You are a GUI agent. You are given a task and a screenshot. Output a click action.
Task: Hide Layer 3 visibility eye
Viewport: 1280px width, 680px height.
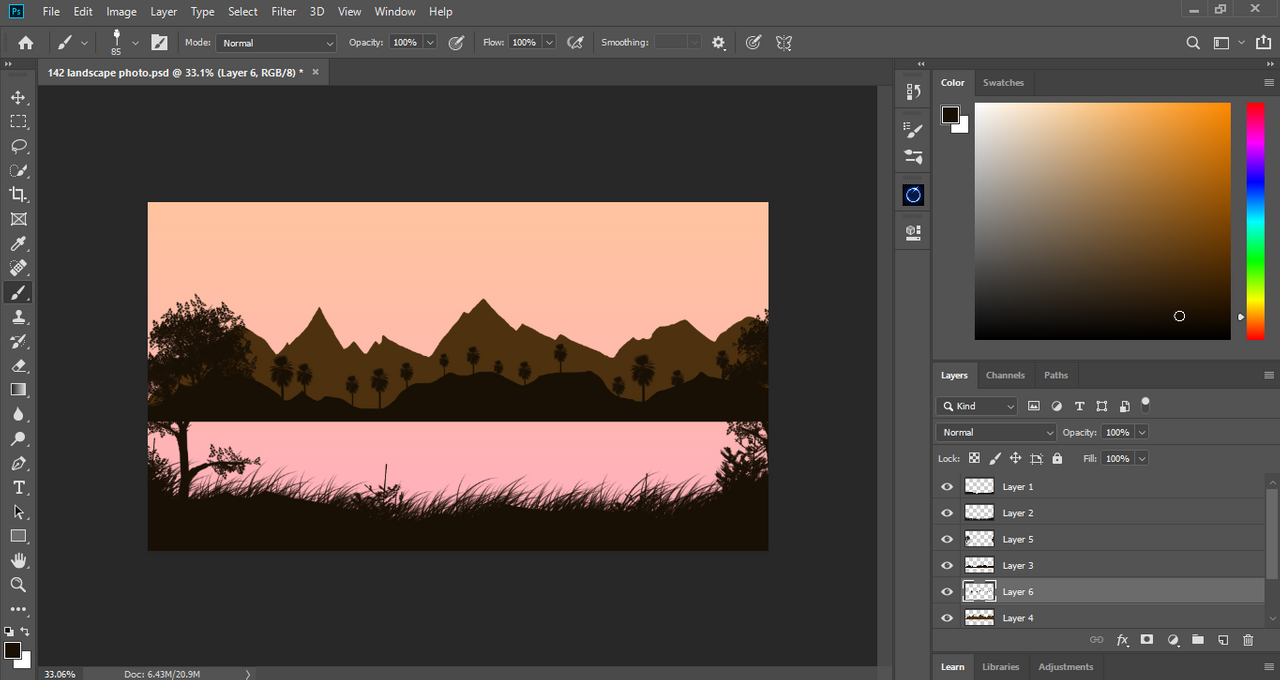(x=947, y=565)
